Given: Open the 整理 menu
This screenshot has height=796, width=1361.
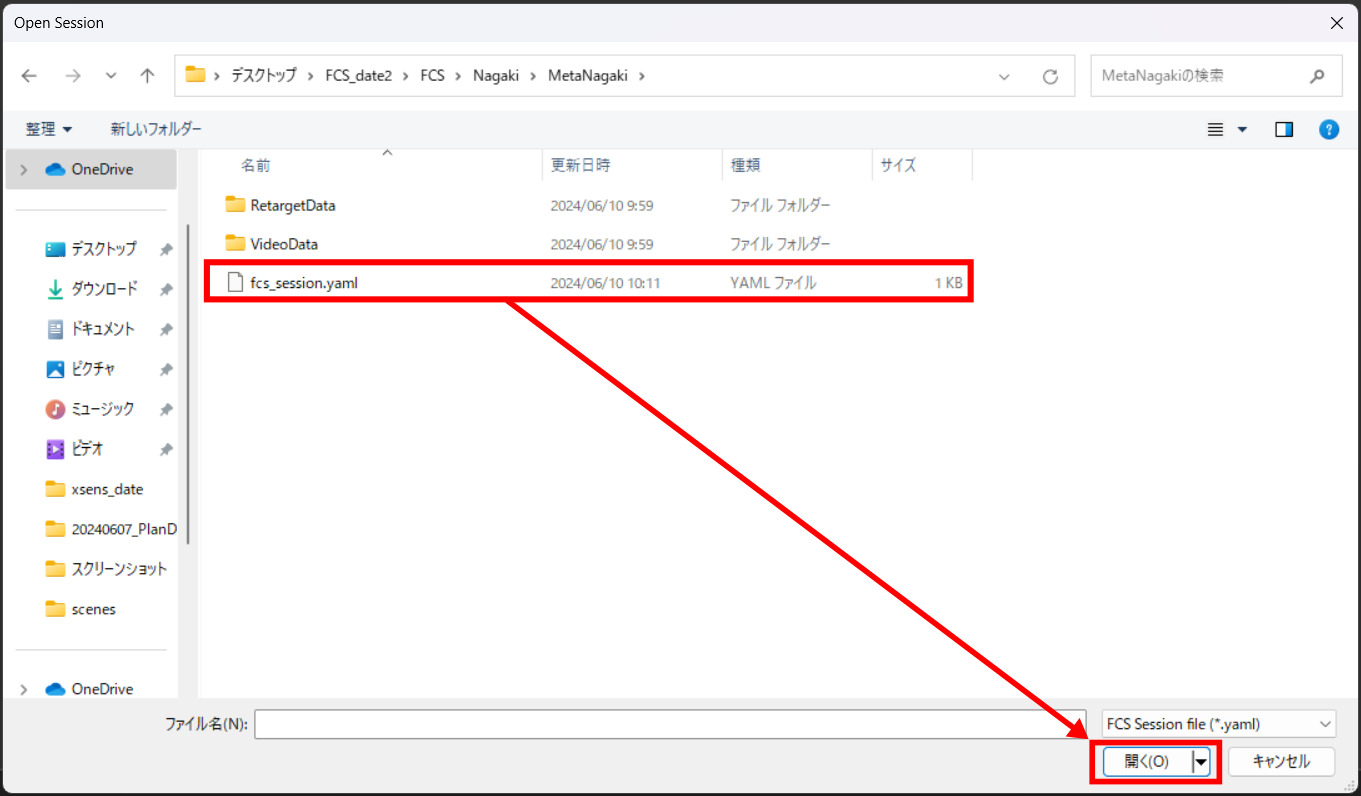Looking at the screenshot, I should (49, 129).
